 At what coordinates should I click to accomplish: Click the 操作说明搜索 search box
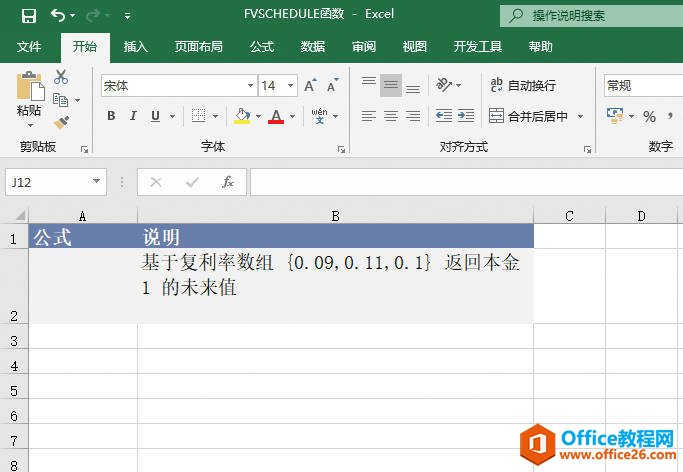[591, 16]
